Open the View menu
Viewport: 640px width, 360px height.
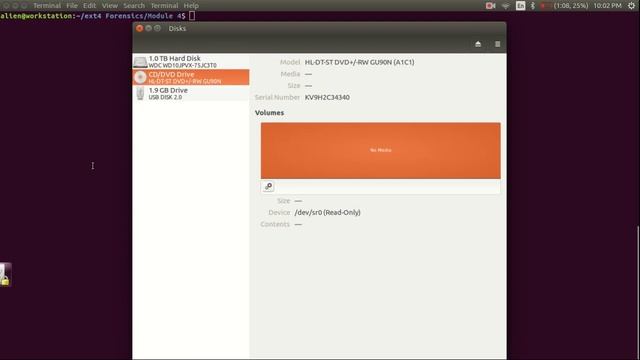(x=109, y=6)
